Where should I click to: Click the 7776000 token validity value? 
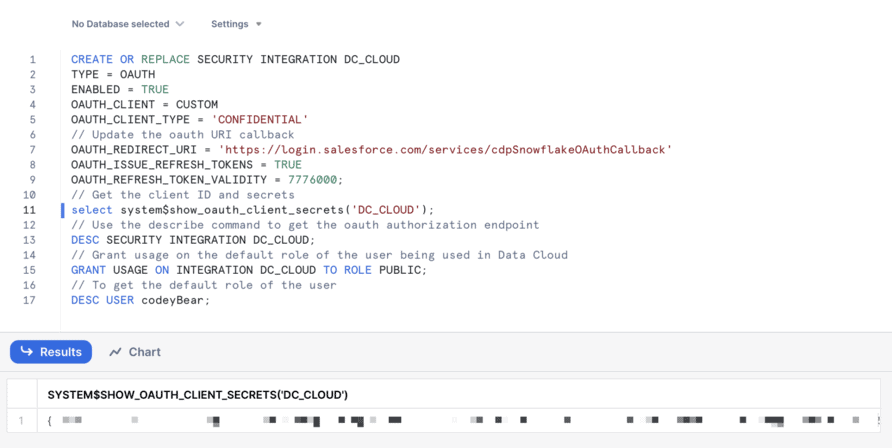tap(314, 180)
